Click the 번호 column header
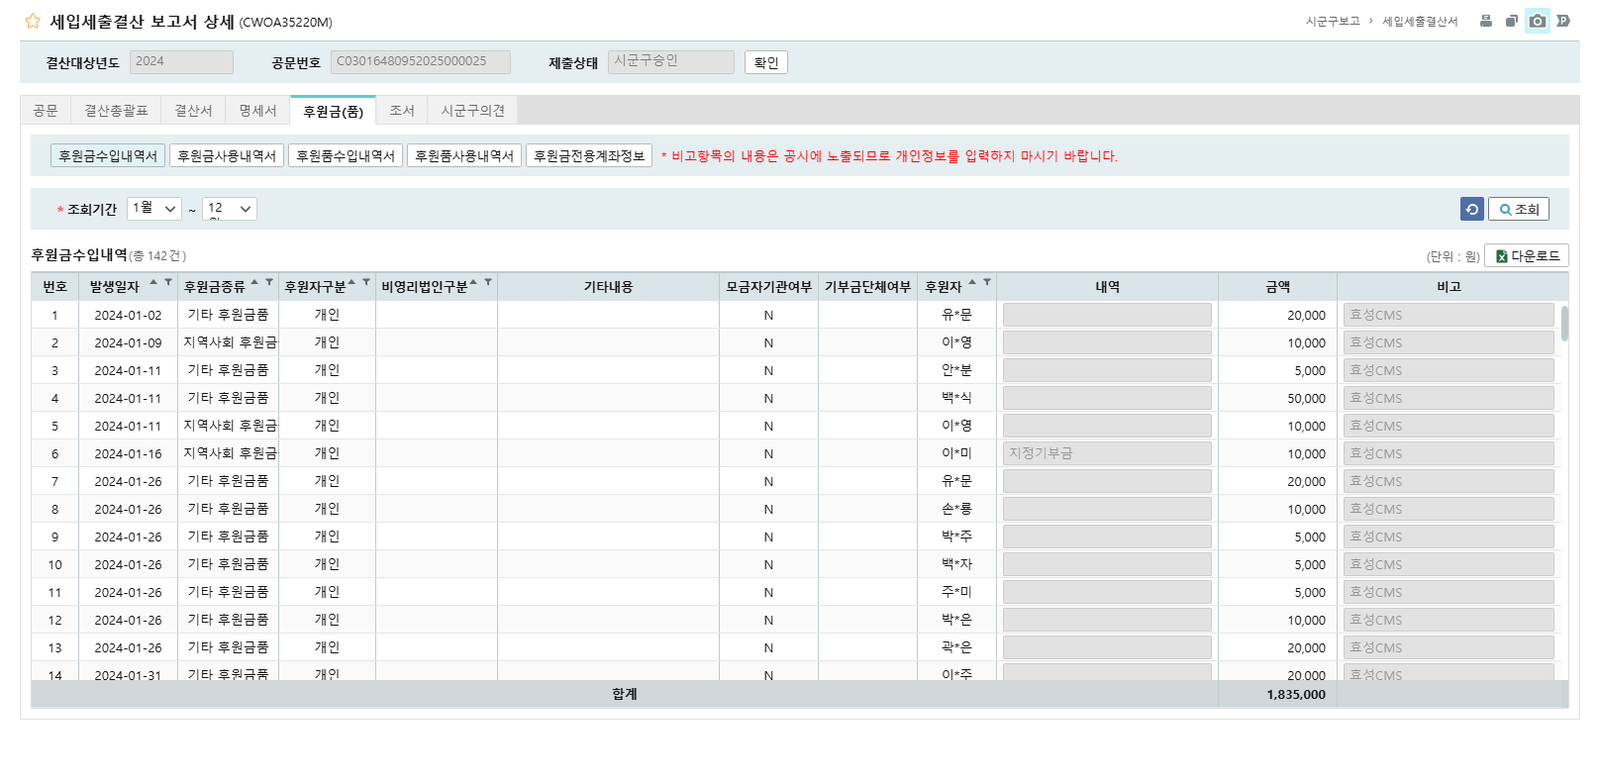 click(x=55, y=287)
